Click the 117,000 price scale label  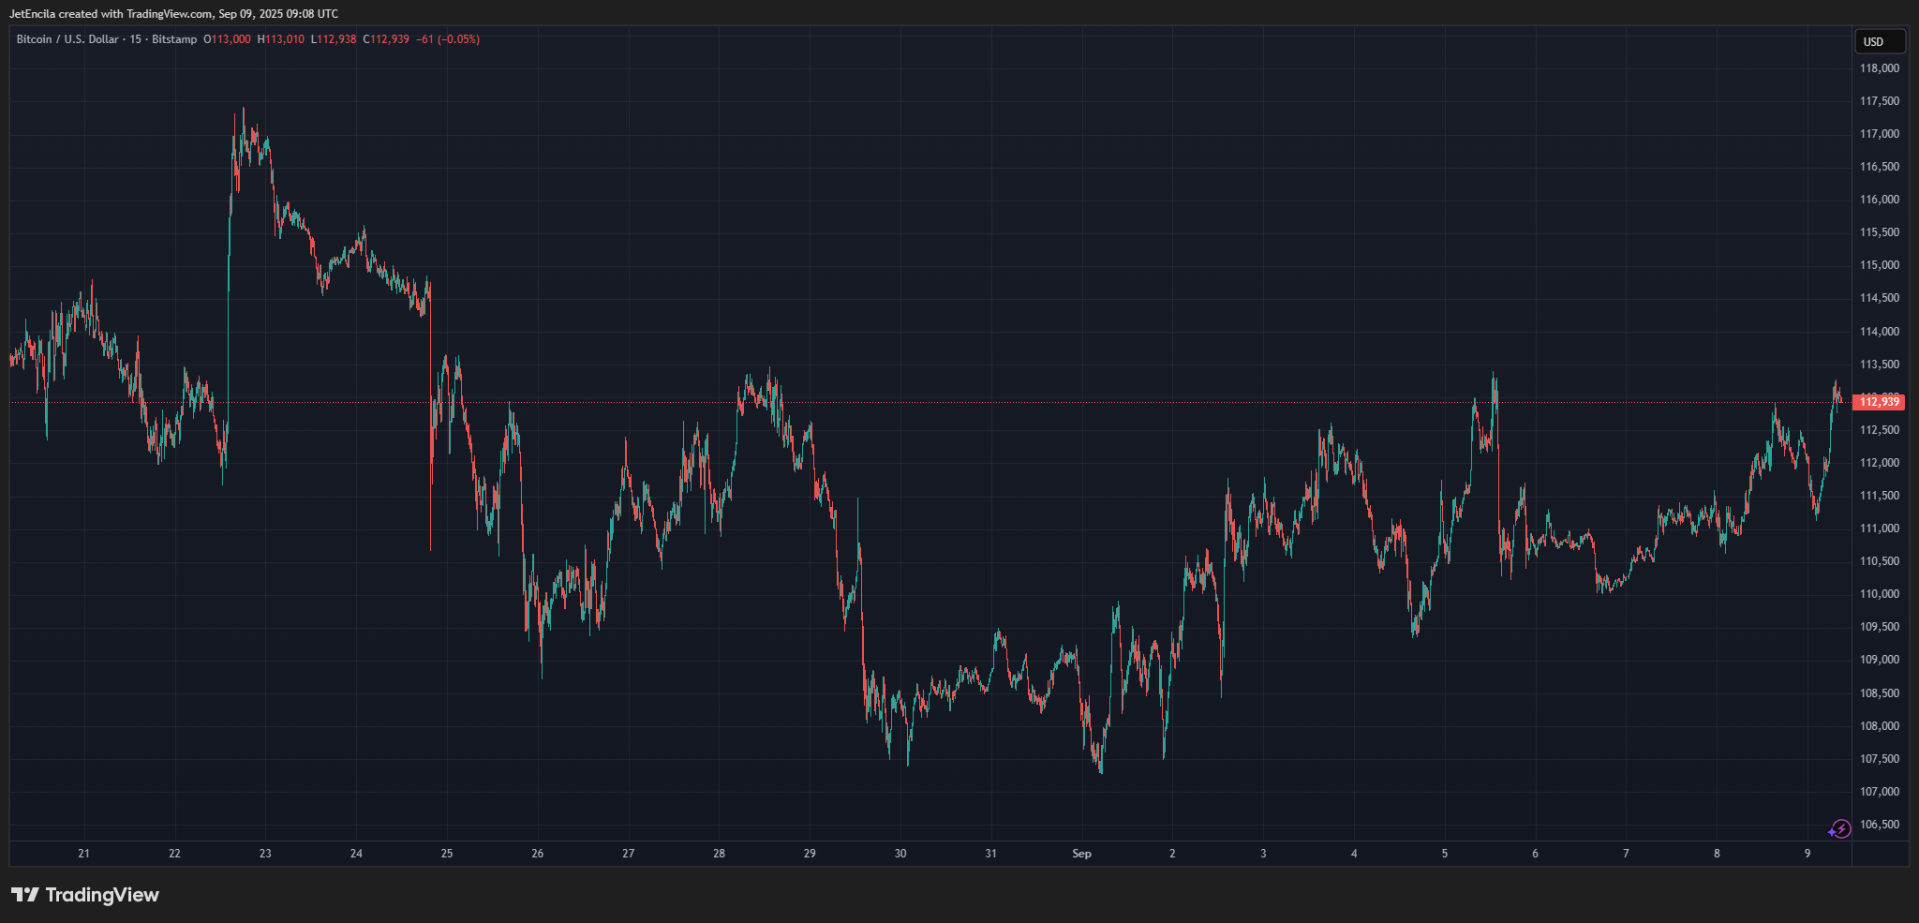1879,134
